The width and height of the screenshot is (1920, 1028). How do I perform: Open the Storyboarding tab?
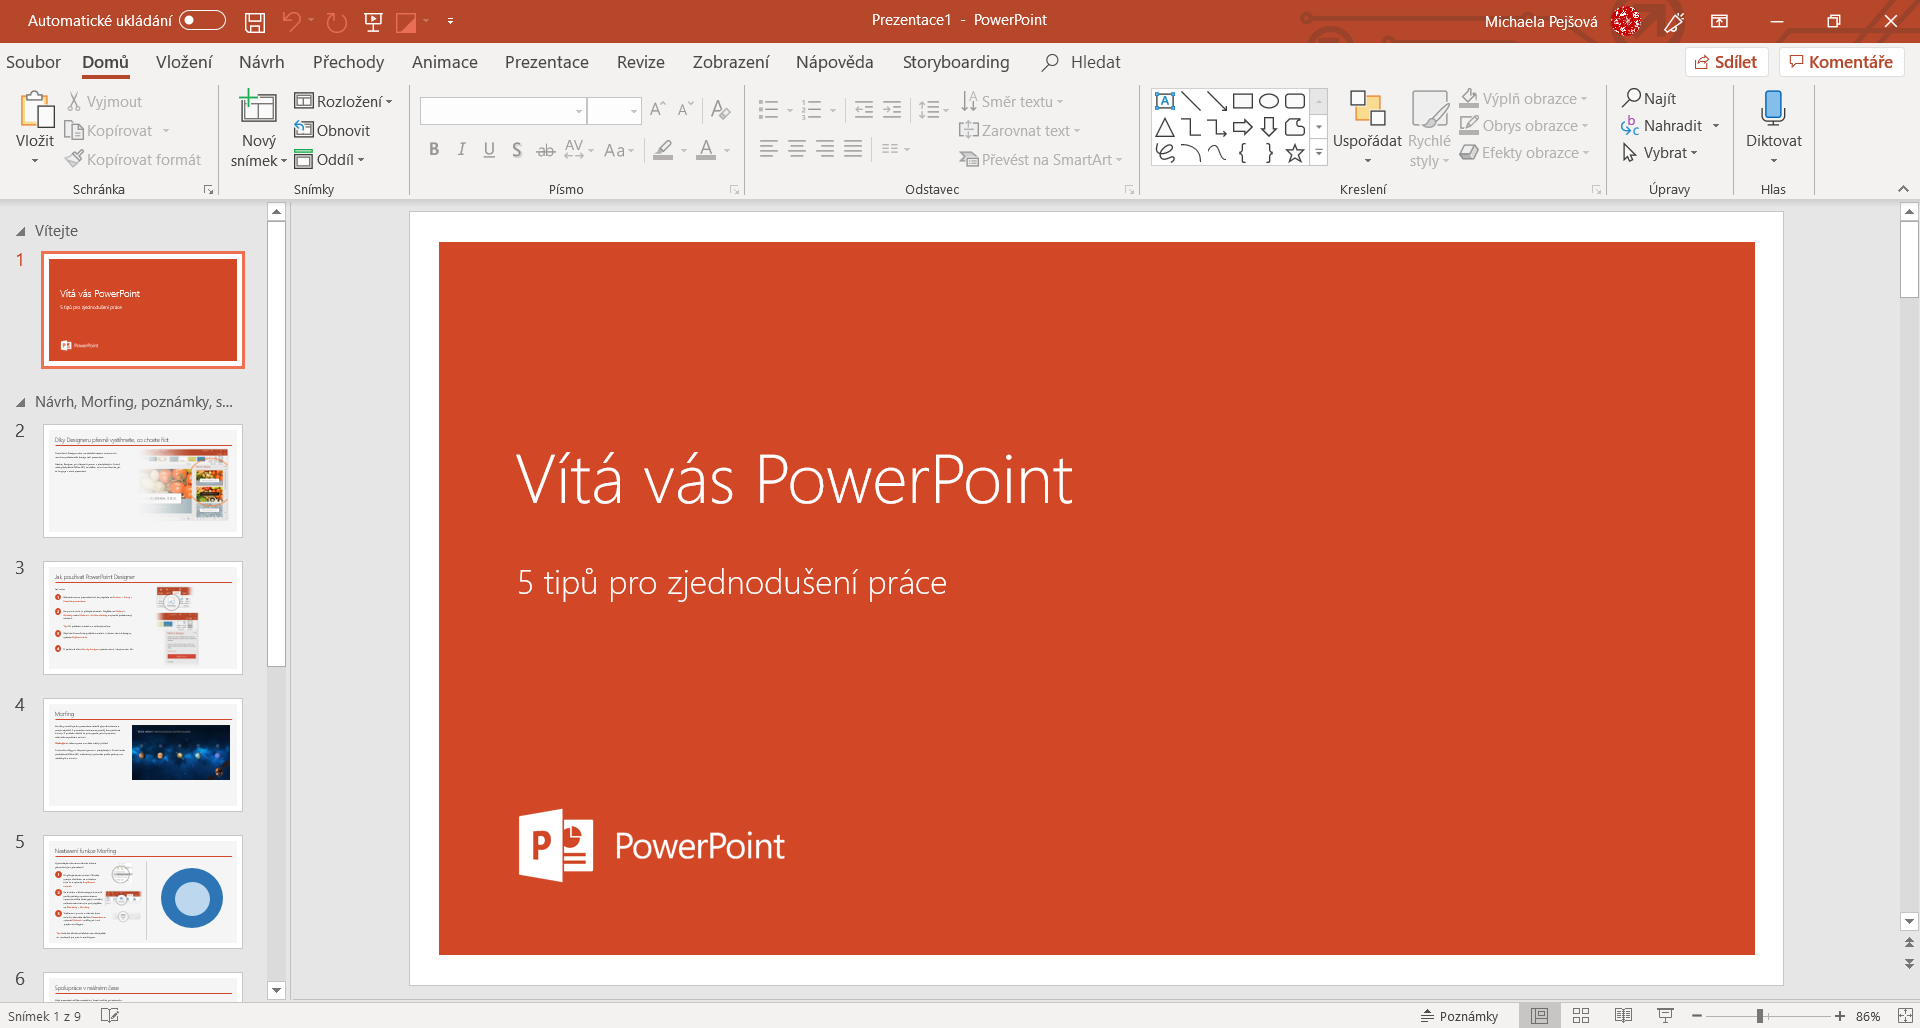coord(956,62)
